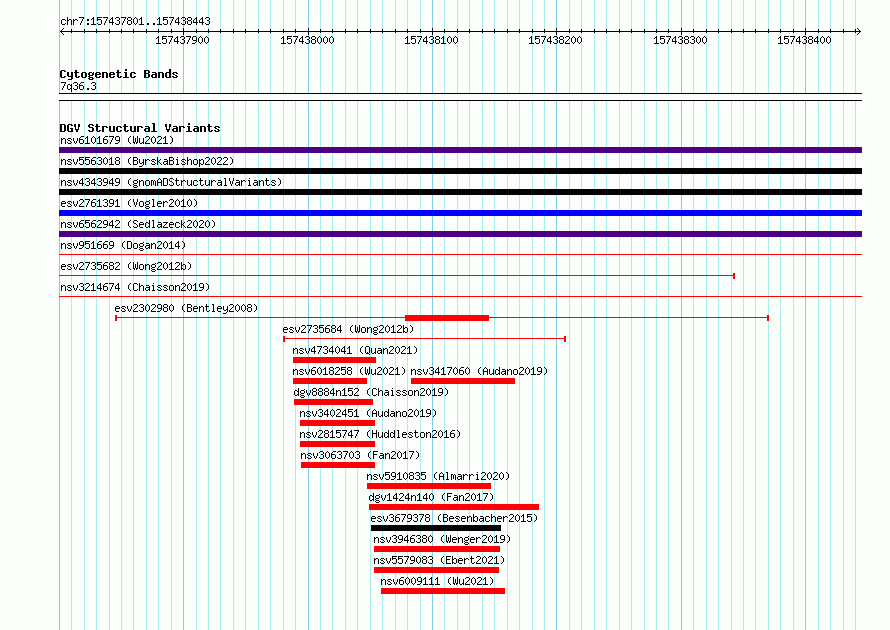Select the esv2735684 (Wong2012b) label
Image resolution: width=890 pixels, height=630 pixels.
pos(348,329)
